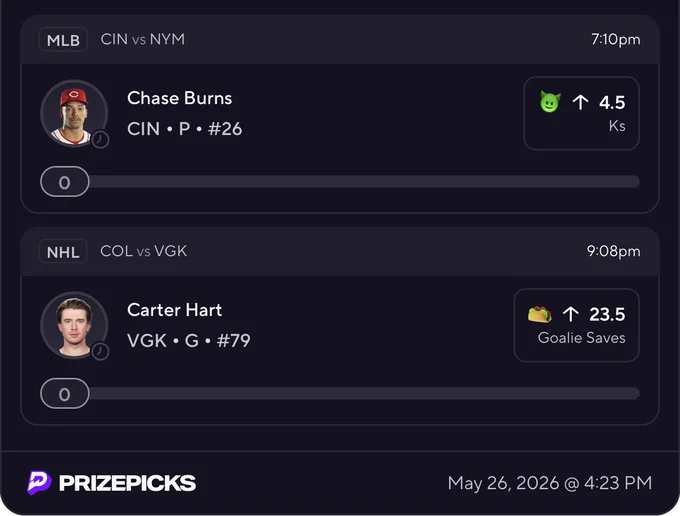Click the 7:10pm game time

coord(616,39)
